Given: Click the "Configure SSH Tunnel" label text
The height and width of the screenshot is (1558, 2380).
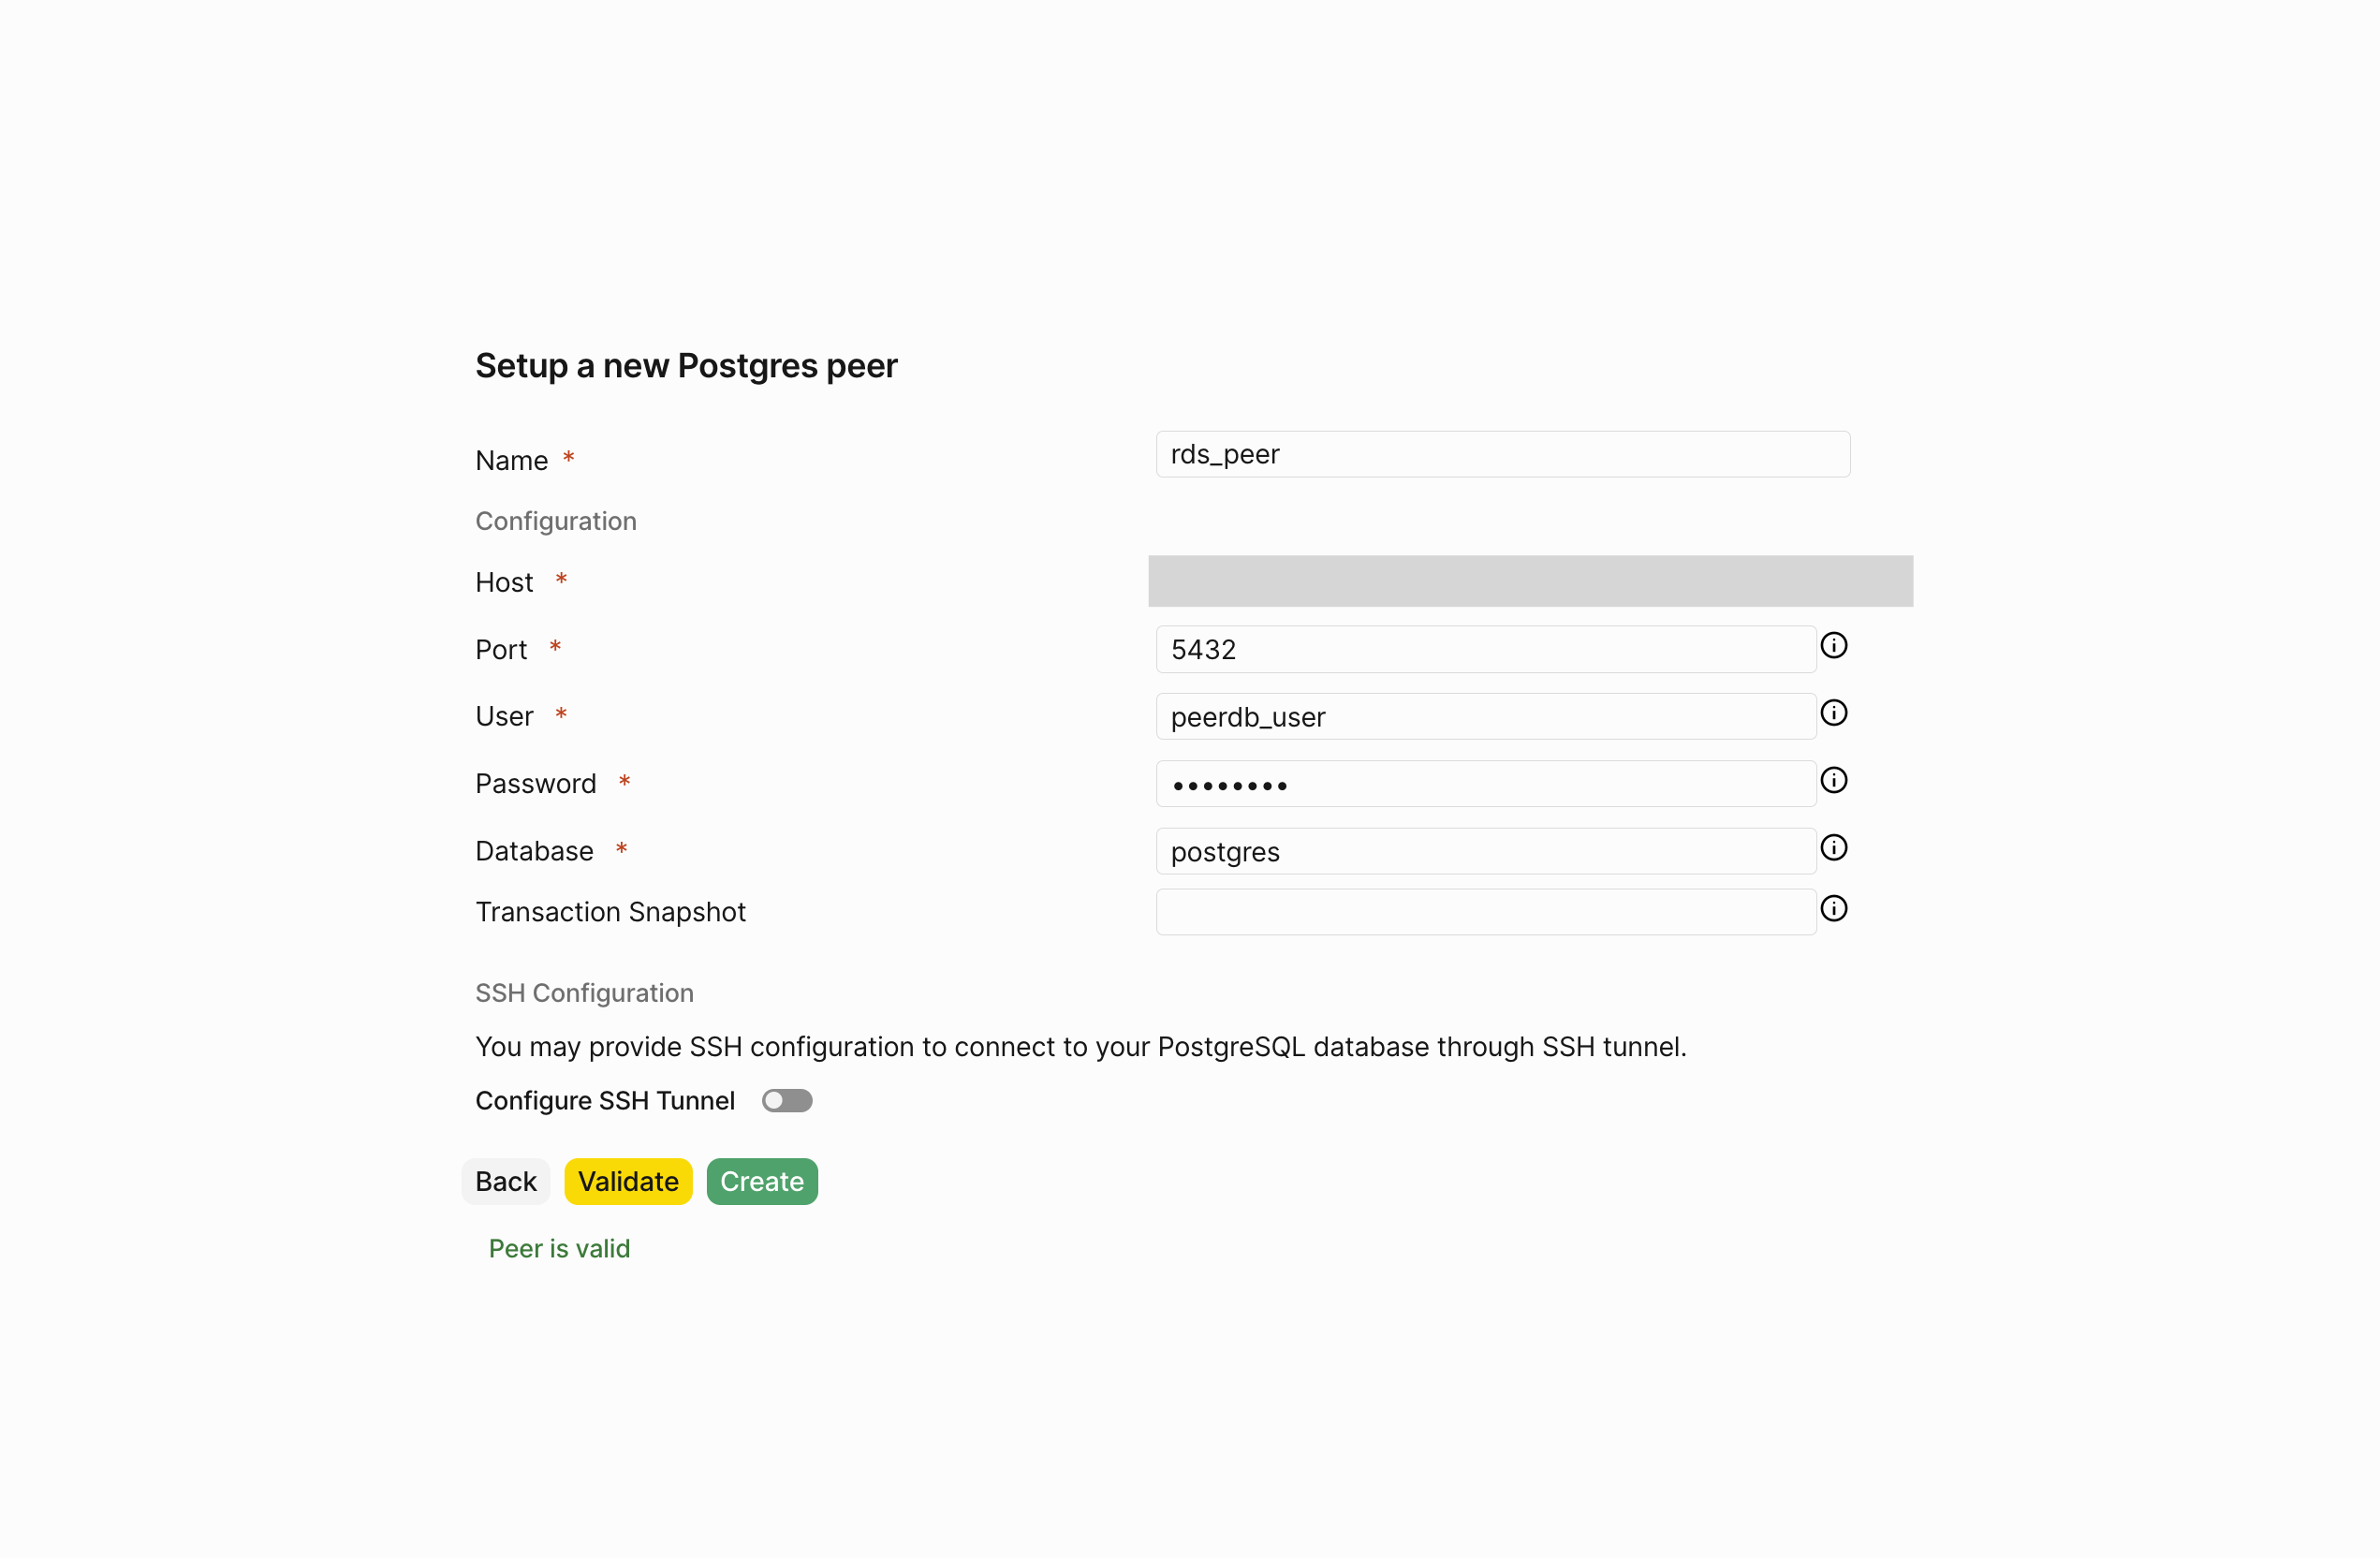Looking at the screenshot, I should pyautogui.click(x=604, y=1100).
